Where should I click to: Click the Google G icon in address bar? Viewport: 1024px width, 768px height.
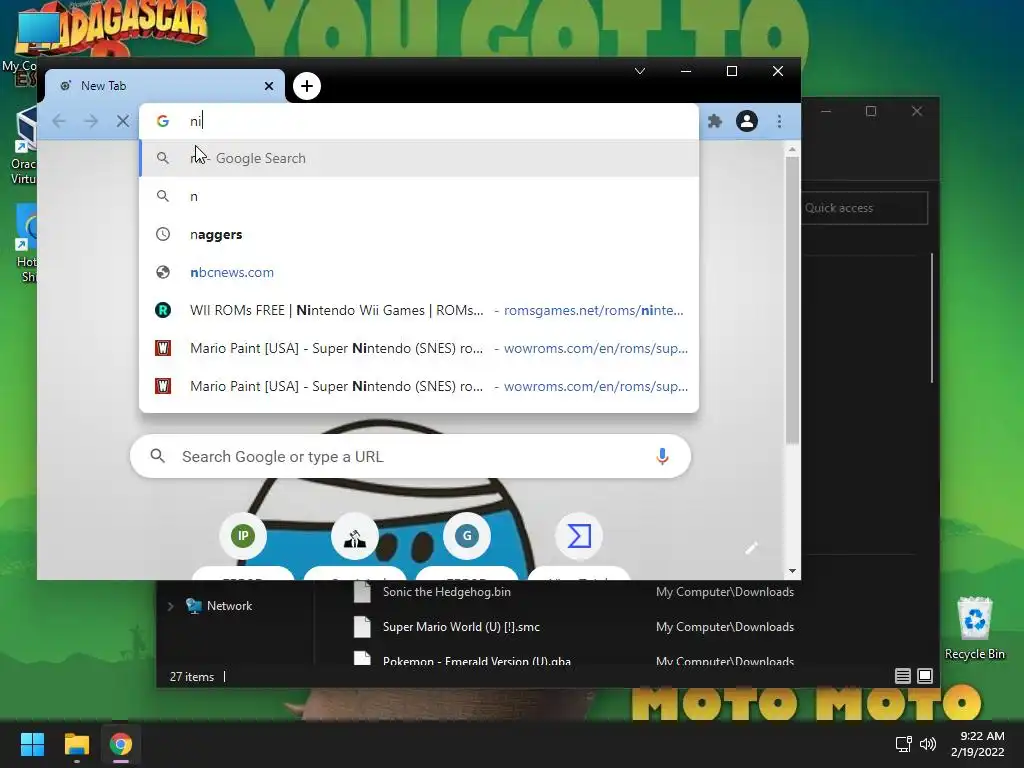[x=163, y=121]
